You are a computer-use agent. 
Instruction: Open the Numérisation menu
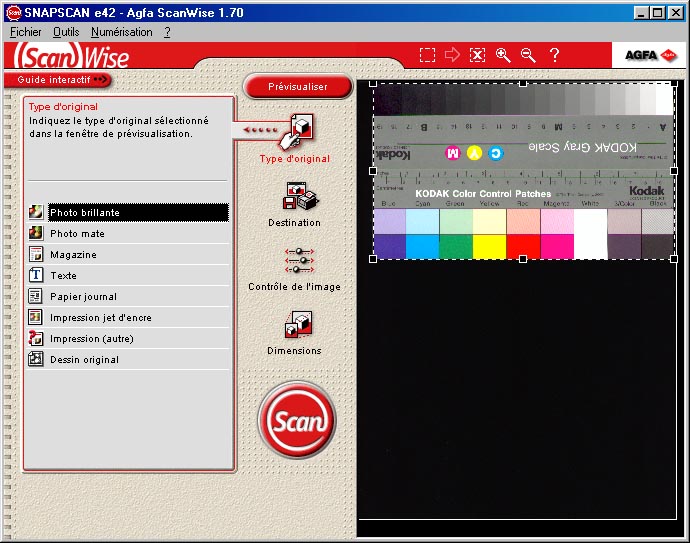pyautogui.click(x=121, y=32)
